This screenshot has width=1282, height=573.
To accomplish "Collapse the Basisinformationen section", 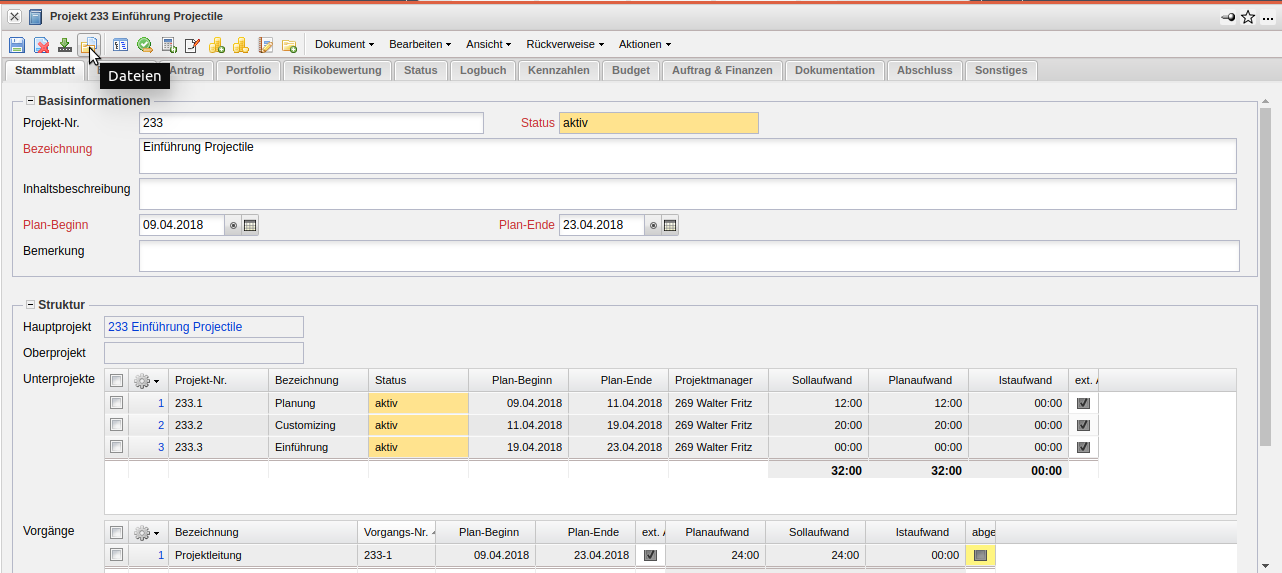I will coord(30,101).
